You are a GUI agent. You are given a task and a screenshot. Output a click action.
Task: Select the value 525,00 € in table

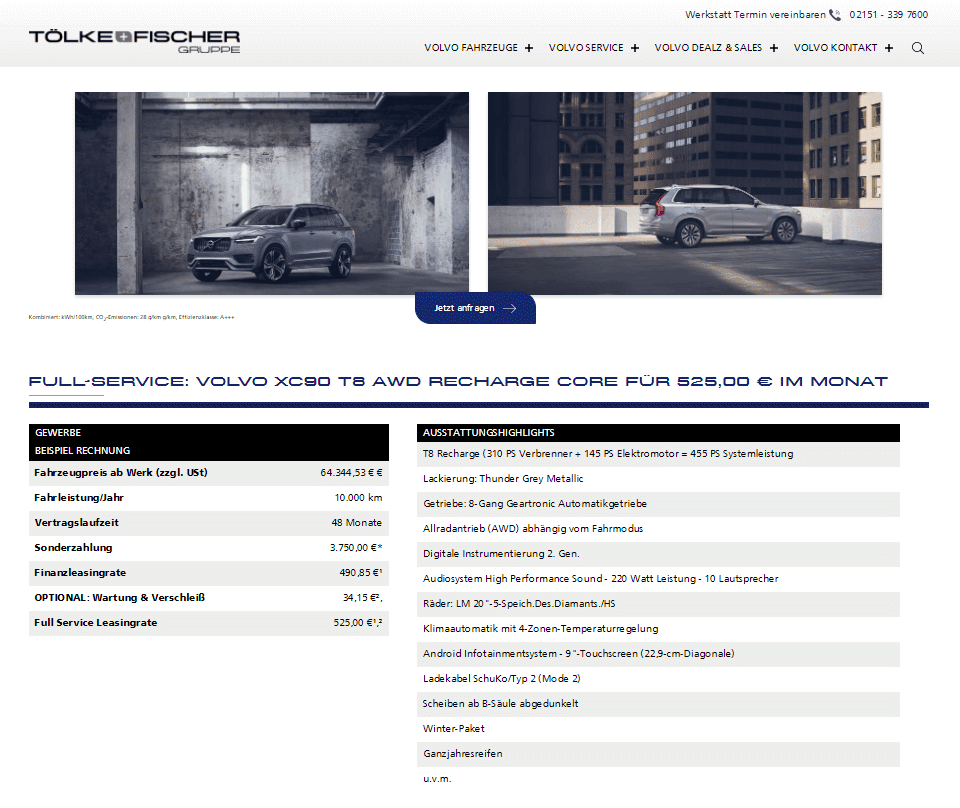[358, 623]
